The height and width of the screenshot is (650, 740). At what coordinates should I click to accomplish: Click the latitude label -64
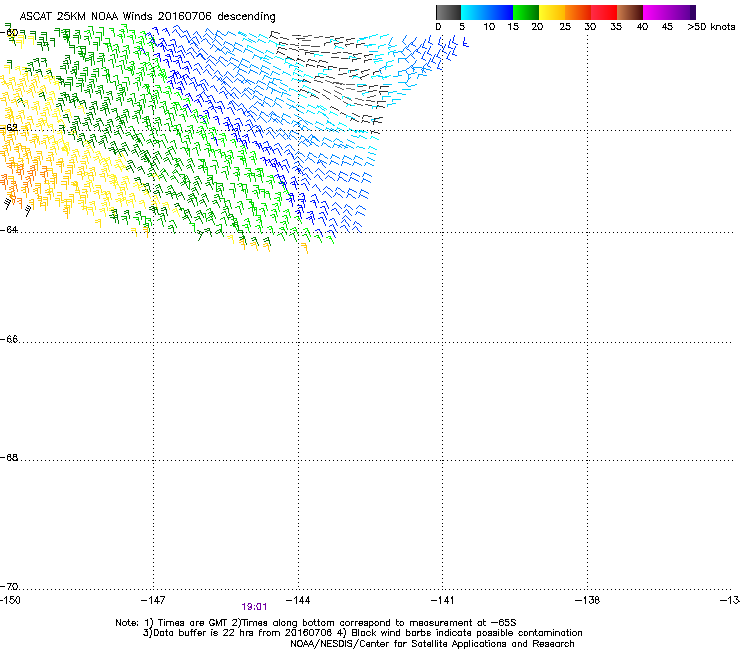click(x=9, y=229)
